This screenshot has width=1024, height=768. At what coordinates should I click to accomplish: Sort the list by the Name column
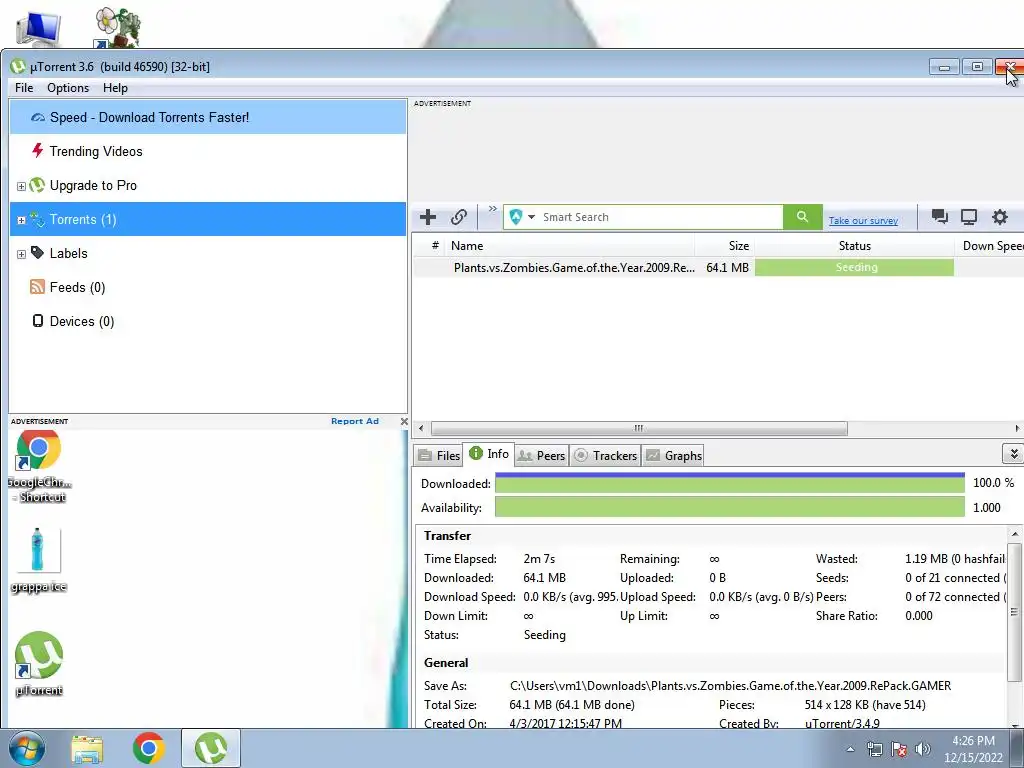[x=571, y=246]
